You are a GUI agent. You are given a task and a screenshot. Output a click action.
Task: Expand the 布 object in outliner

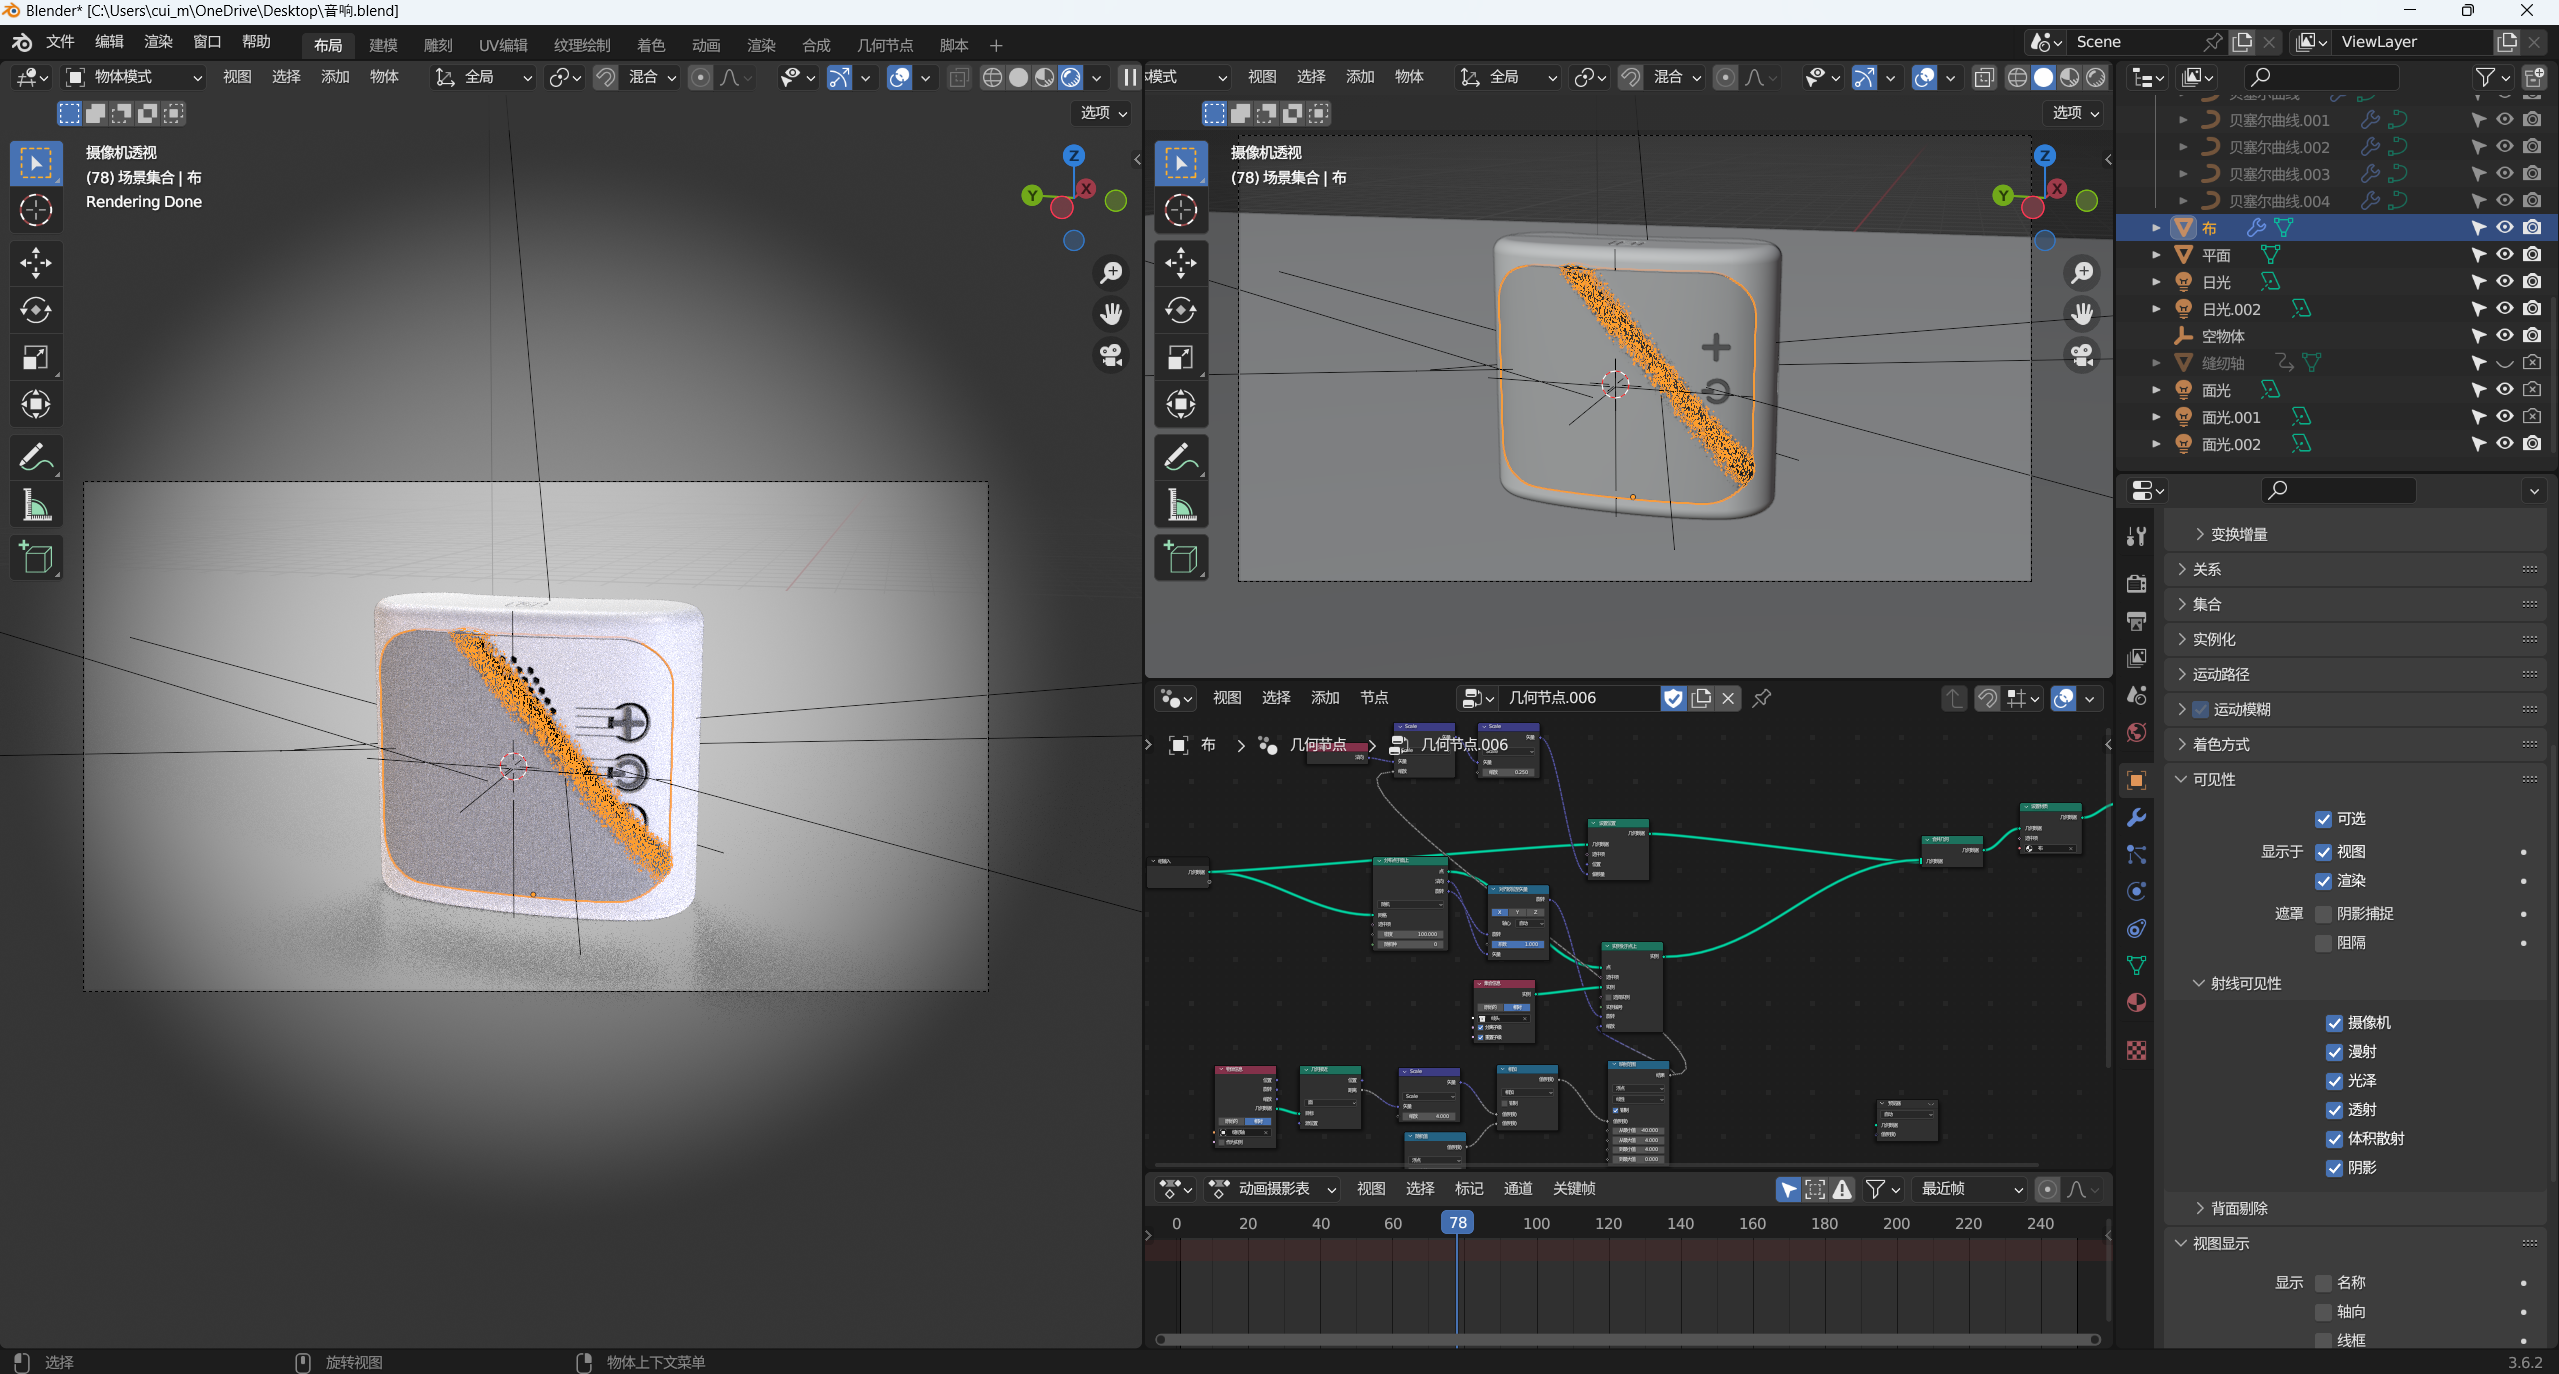pyautogui.click(x=2157, y=228)
